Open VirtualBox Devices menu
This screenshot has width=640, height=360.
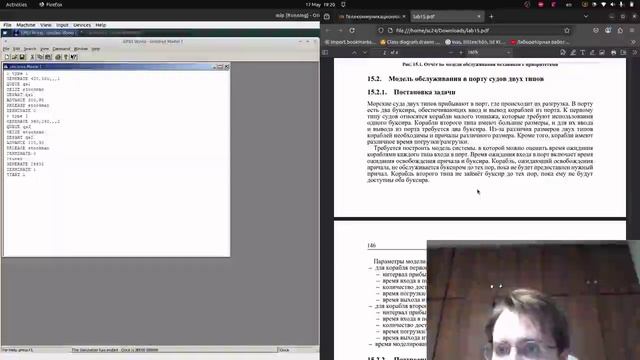[x=82, y=25]
